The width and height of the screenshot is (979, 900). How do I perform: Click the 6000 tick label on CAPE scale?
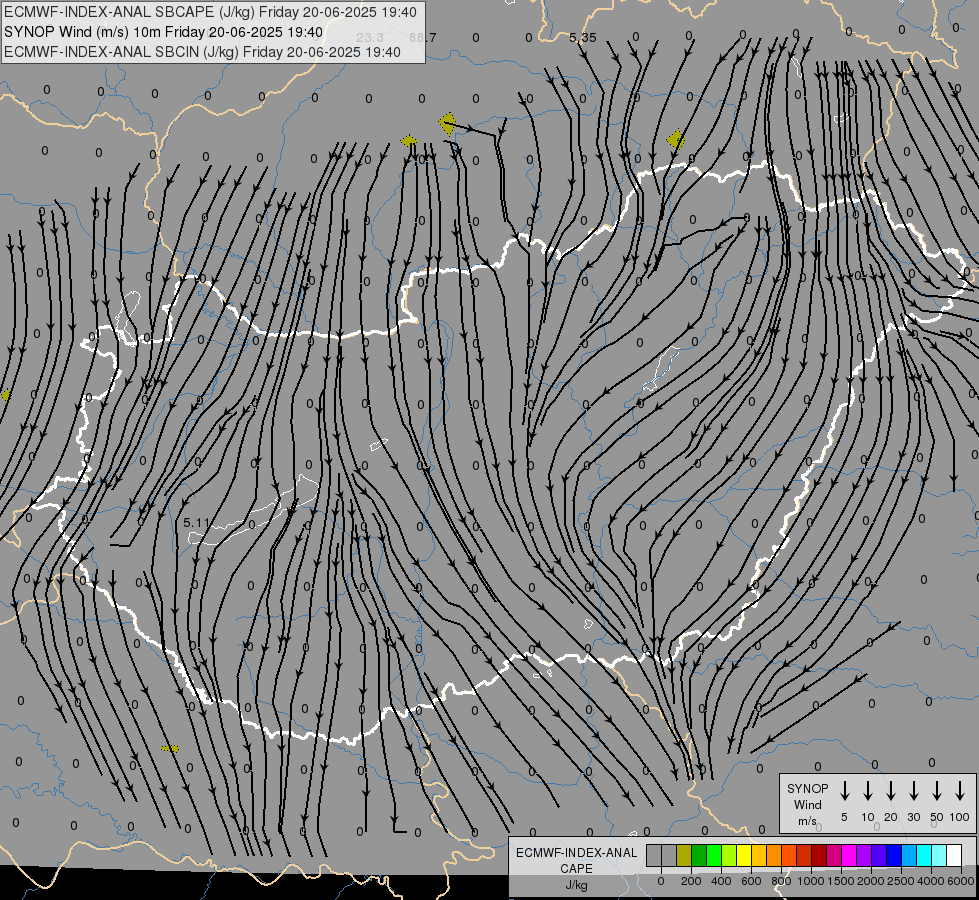pos(962,881)
